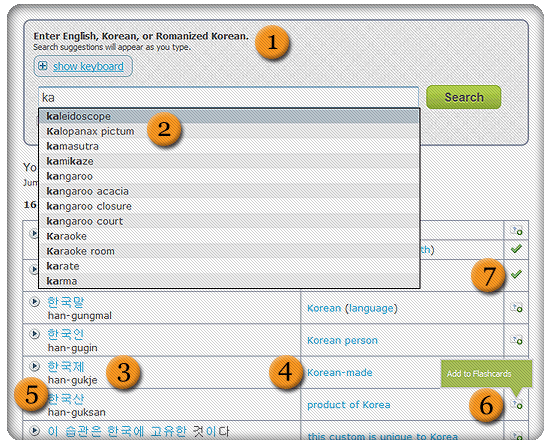Click the upper green checkmark flashcard icon
Screen dimensions: 551x444
(516, 249)
